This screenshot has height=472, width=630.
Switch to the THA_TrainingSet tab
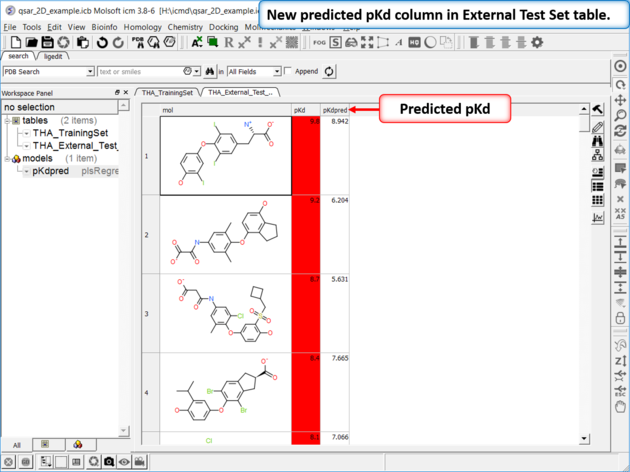(167, 92)
